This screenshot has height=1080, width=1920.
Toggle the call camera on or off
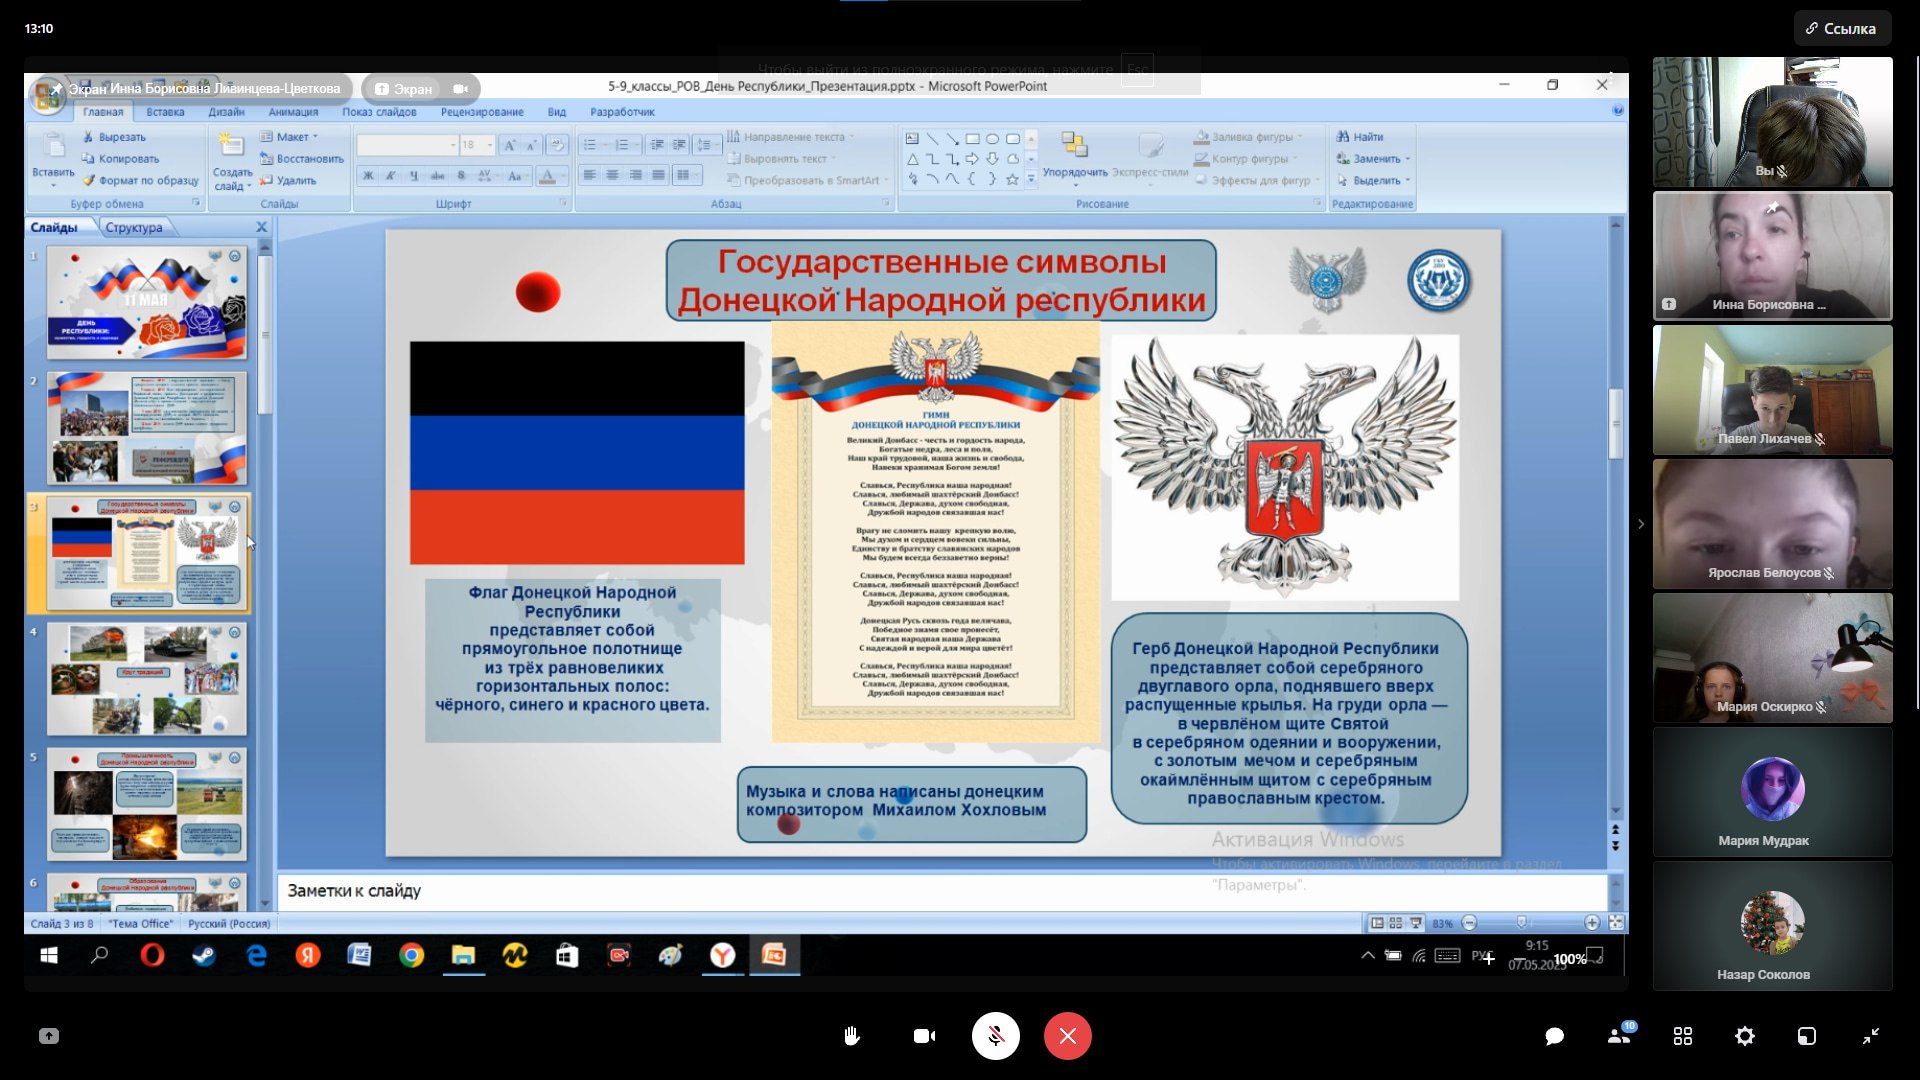[924, 1036]
